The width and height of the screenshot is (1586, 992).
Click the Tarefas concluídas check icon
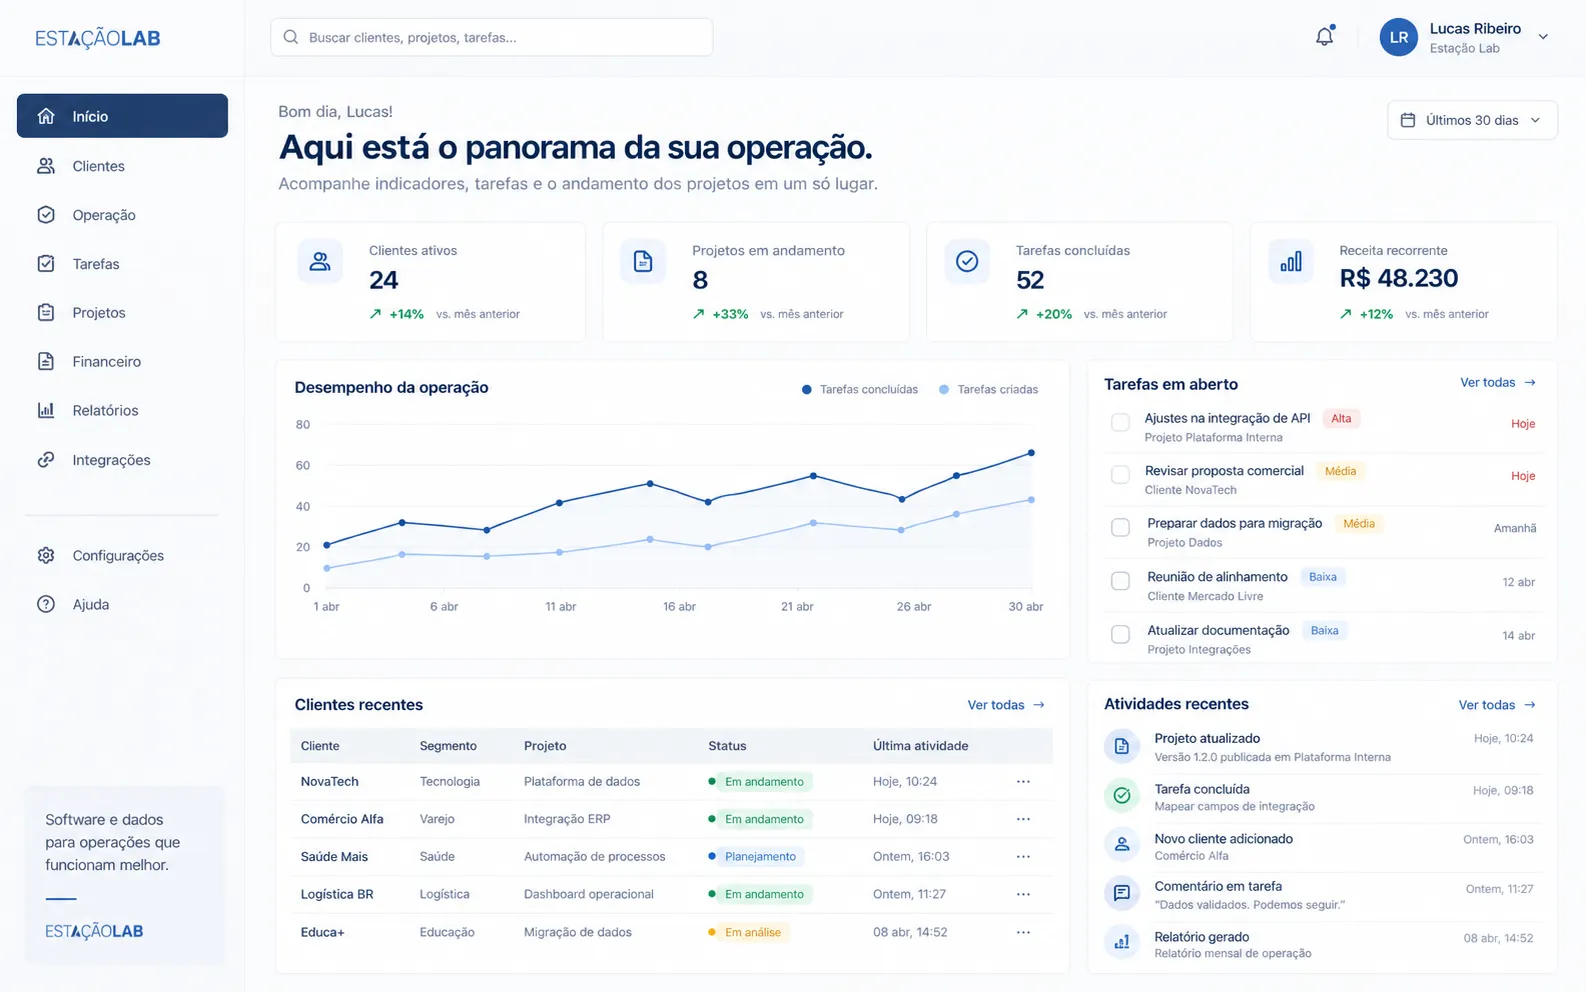tap(967, 262)
